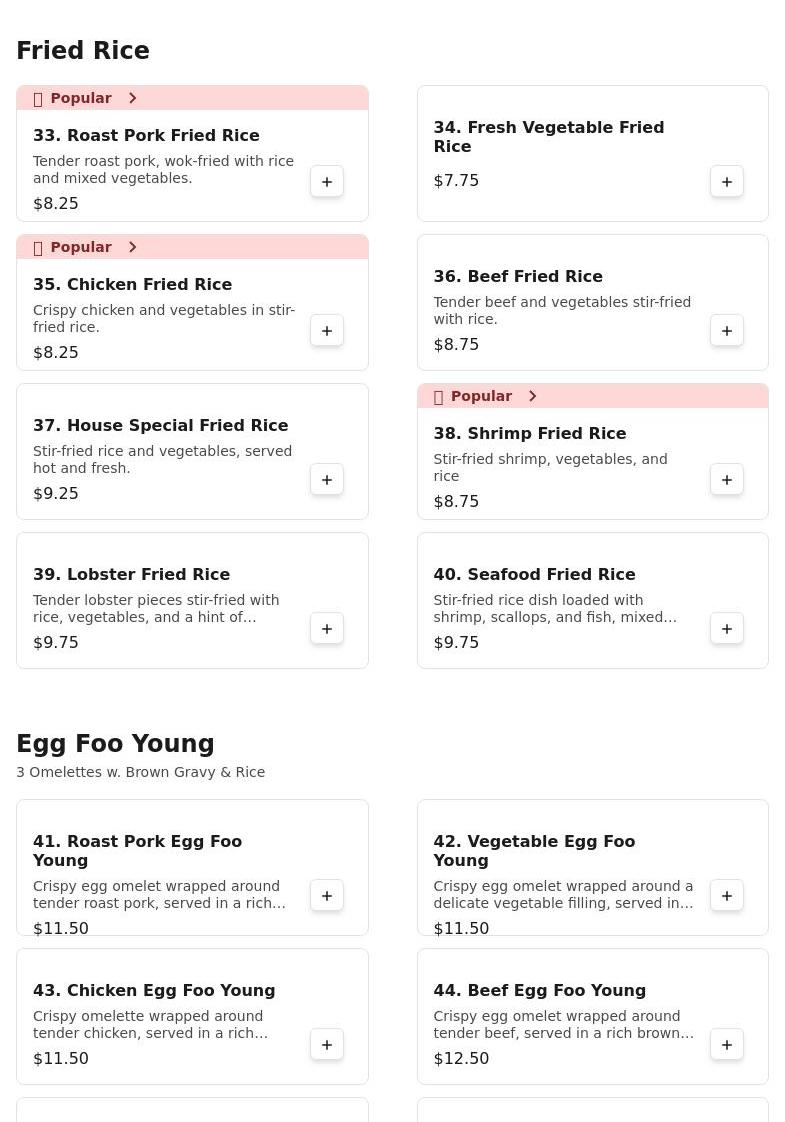Add Beef Egg Foo Young to cart
This screenshot has width=785, height=1122.
pyautogui.click(x=727, y=1045)
